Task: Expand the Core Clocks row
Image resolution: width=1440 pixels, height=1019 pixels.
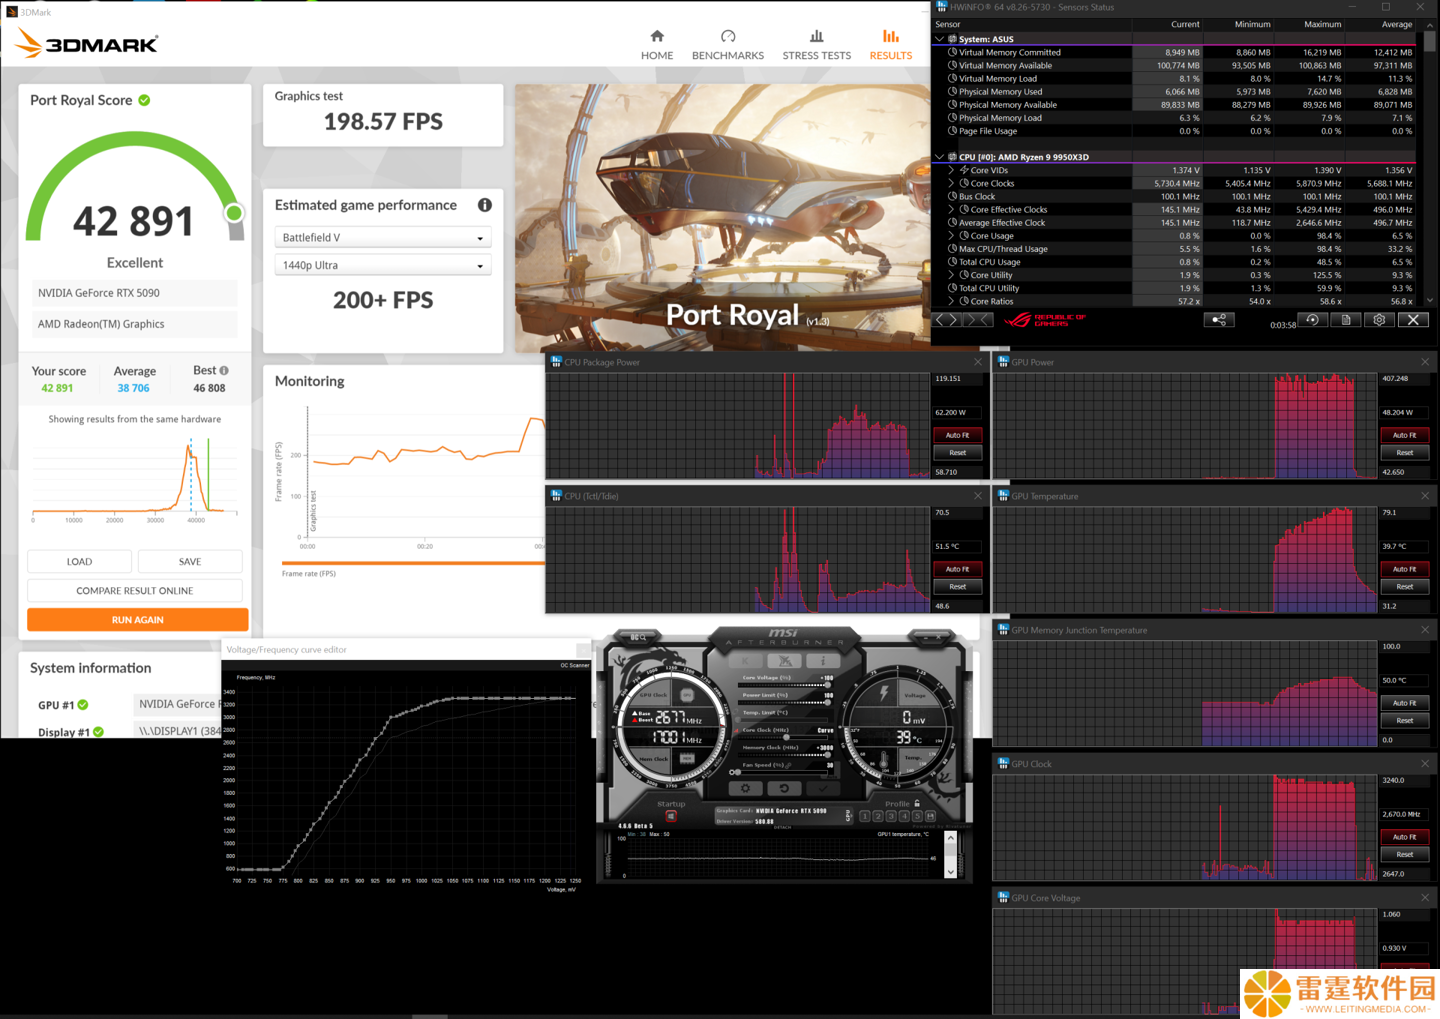Action: 951,183
